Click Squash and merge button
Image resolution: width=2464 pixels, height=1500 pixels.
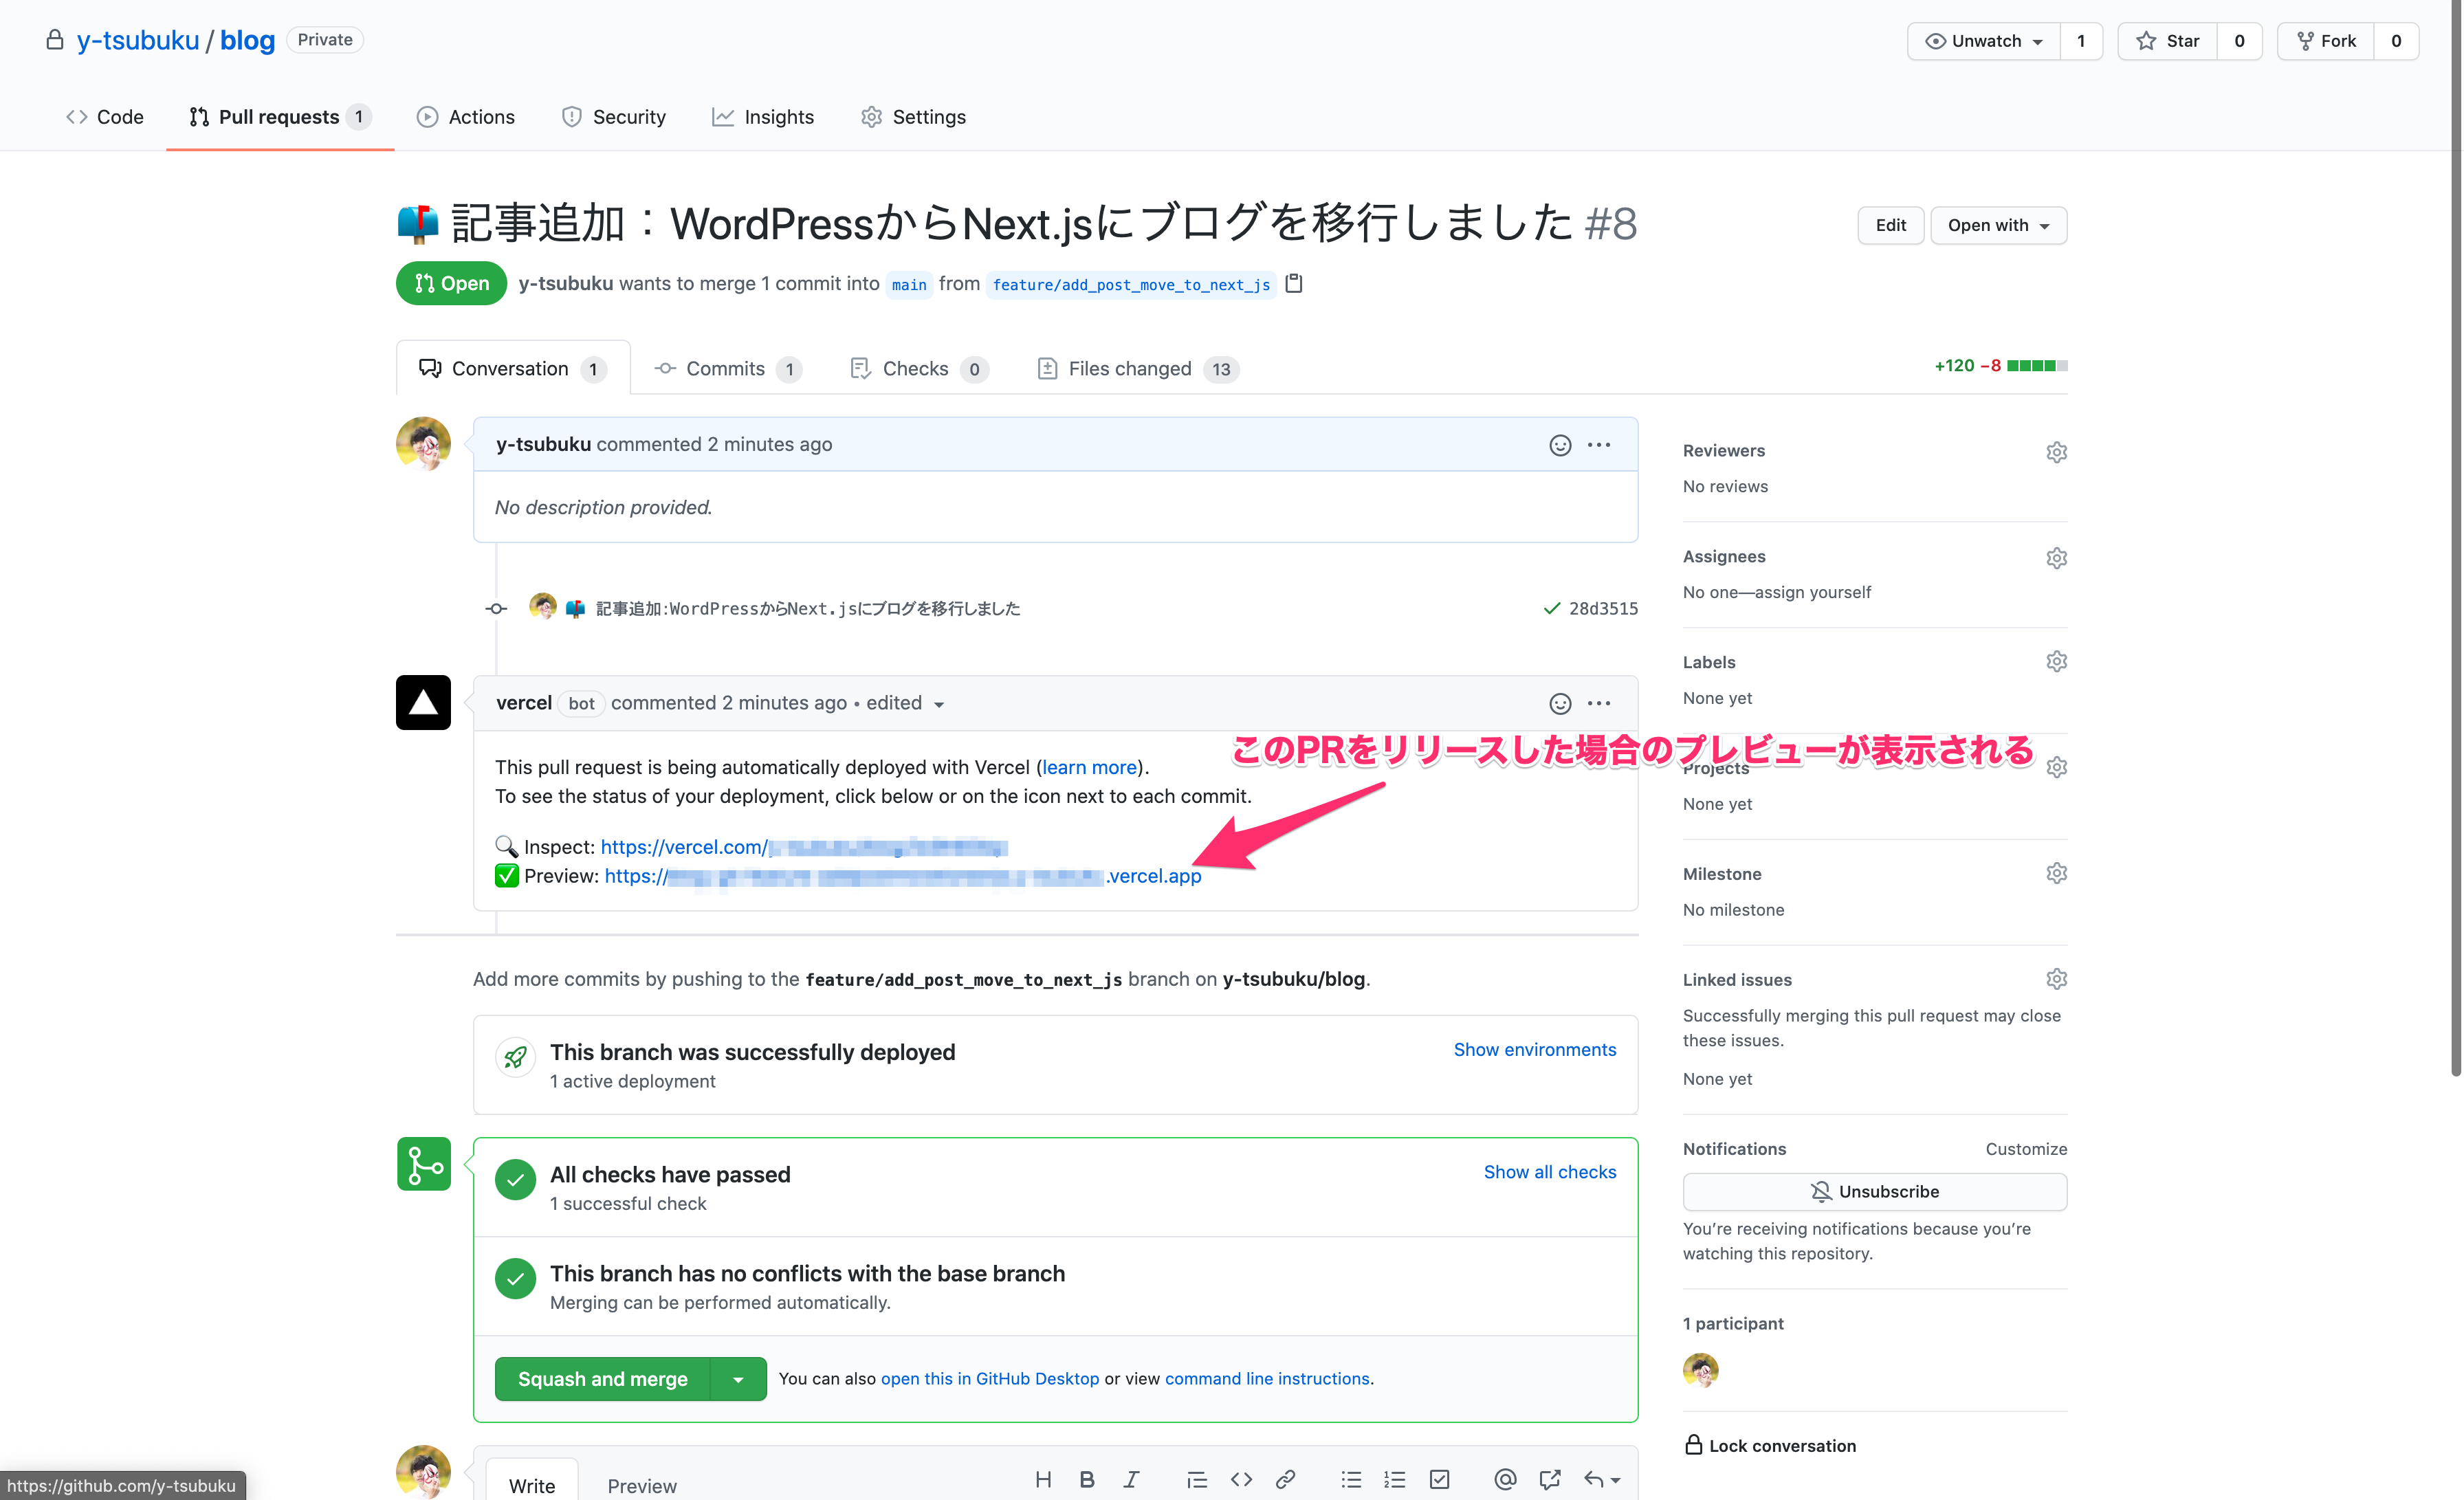pos(603,1379)
